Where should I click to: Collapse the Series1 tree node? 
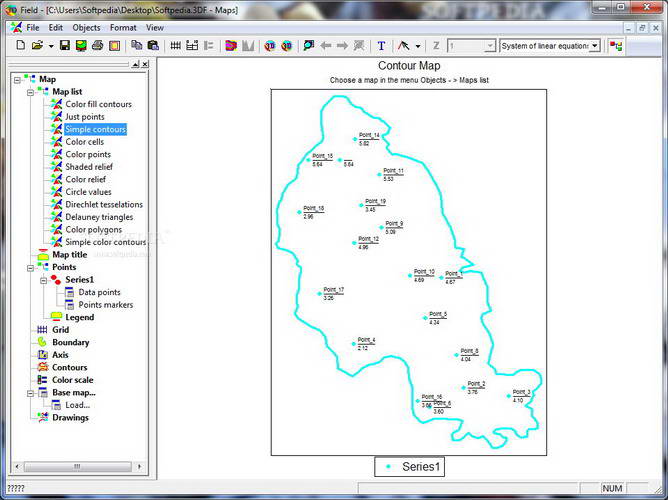43,280
